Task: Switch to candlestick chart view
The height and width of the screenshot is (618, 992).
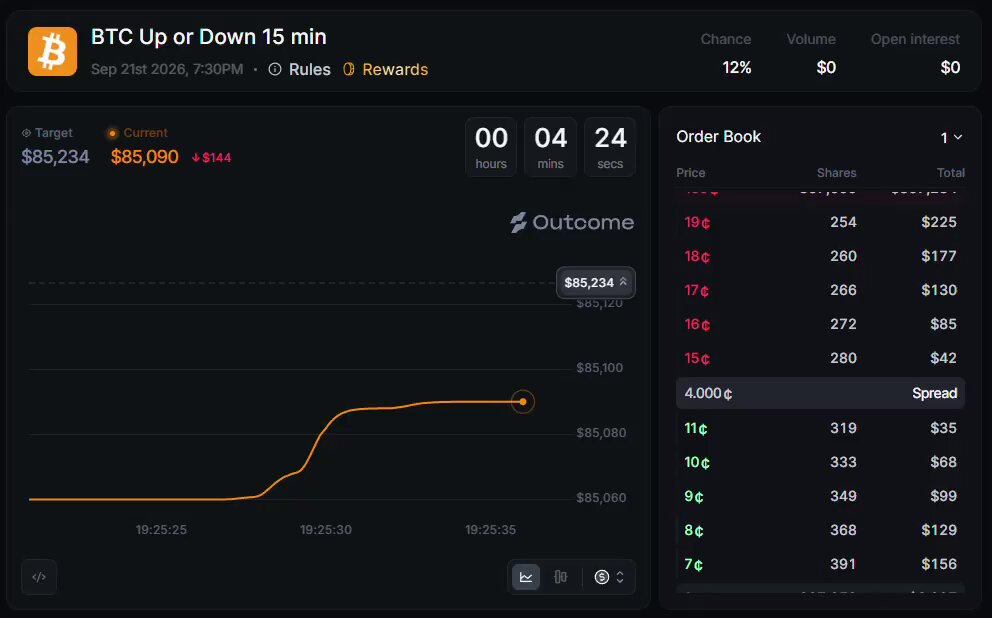Action: [561, 577]
